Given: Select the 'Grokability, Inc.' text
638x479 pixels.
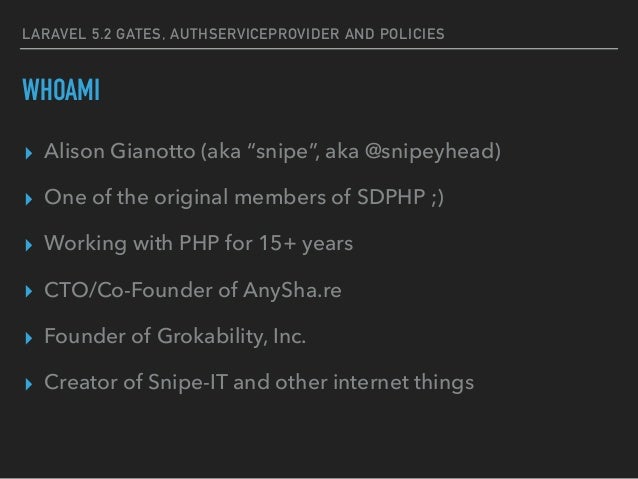Looking at the screenshot, I should [x=231, y=337].
